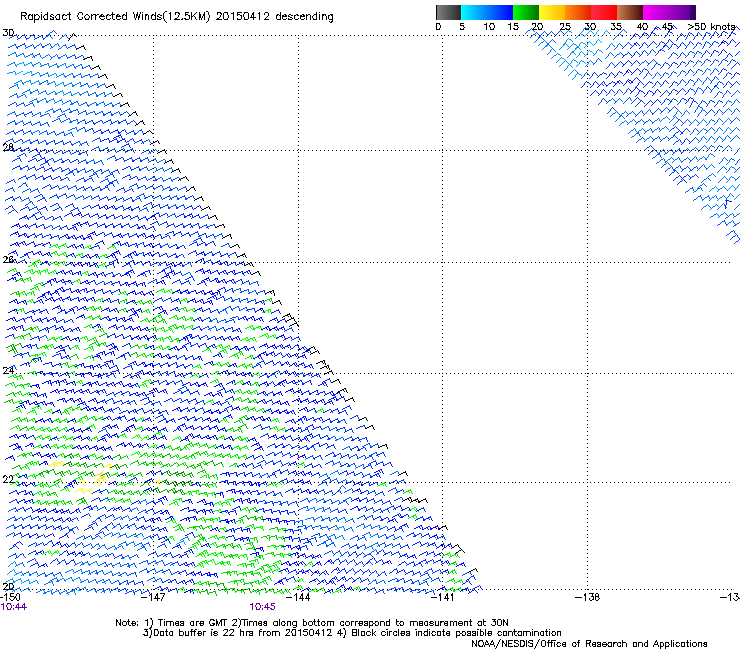The height and width of the screenshot is (650, 740).
Task: Click the note line 'Times are GMT'
Action: pyautogui.click(x=193, y=623)
